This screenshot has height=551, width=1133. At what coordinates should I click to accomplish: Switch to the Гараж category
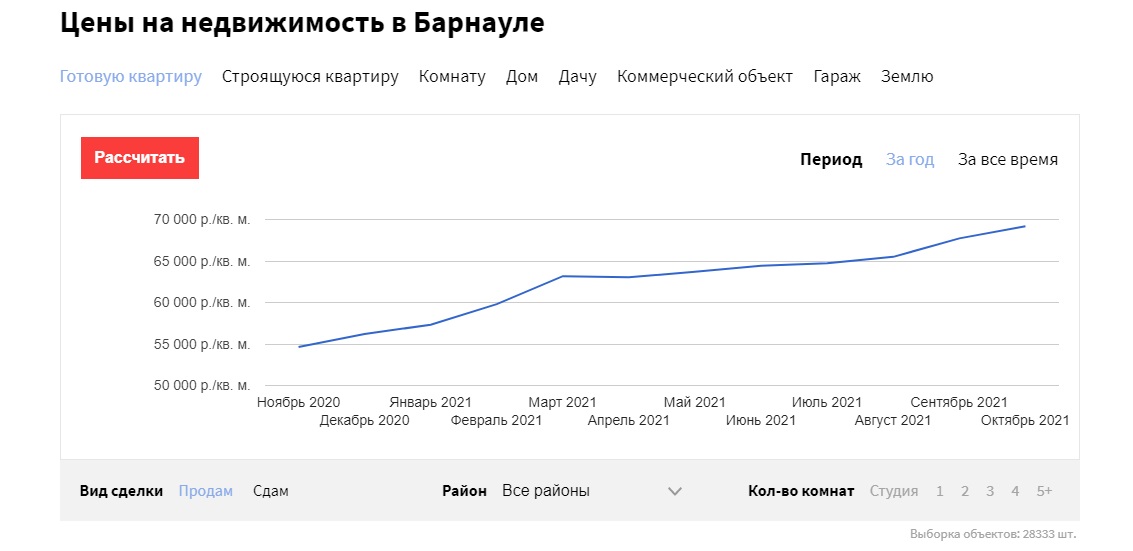[x=837, y=77]
